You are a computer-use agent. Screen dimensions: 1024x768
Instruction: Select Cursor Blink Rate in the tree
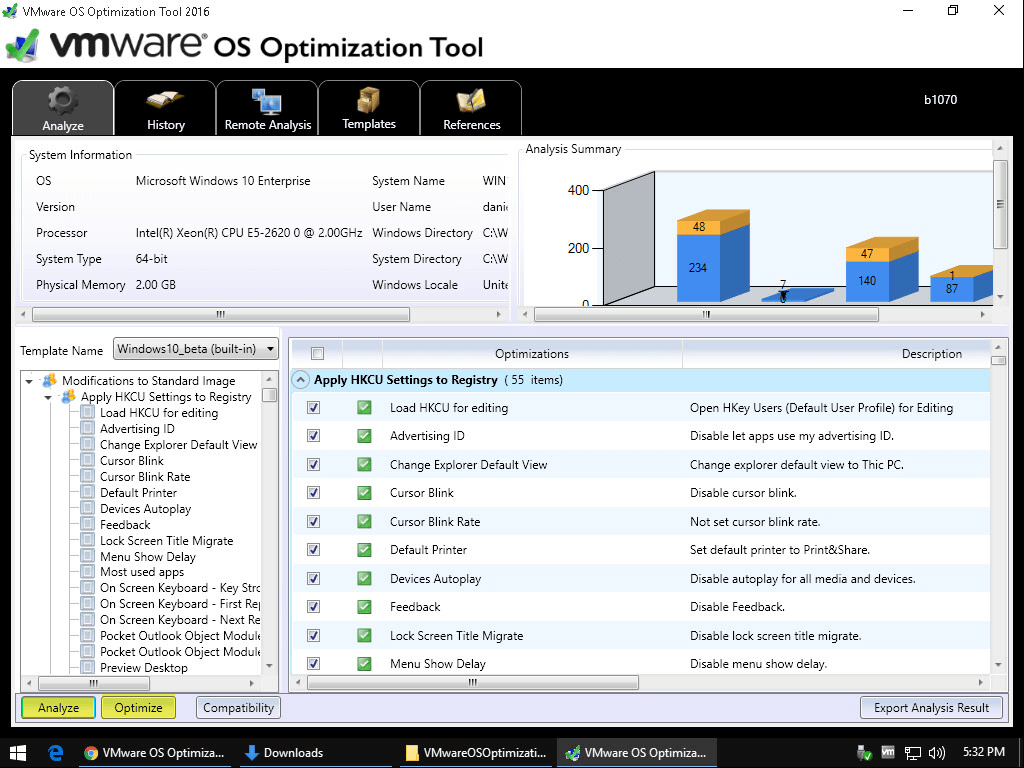click(x=145, y=477)
